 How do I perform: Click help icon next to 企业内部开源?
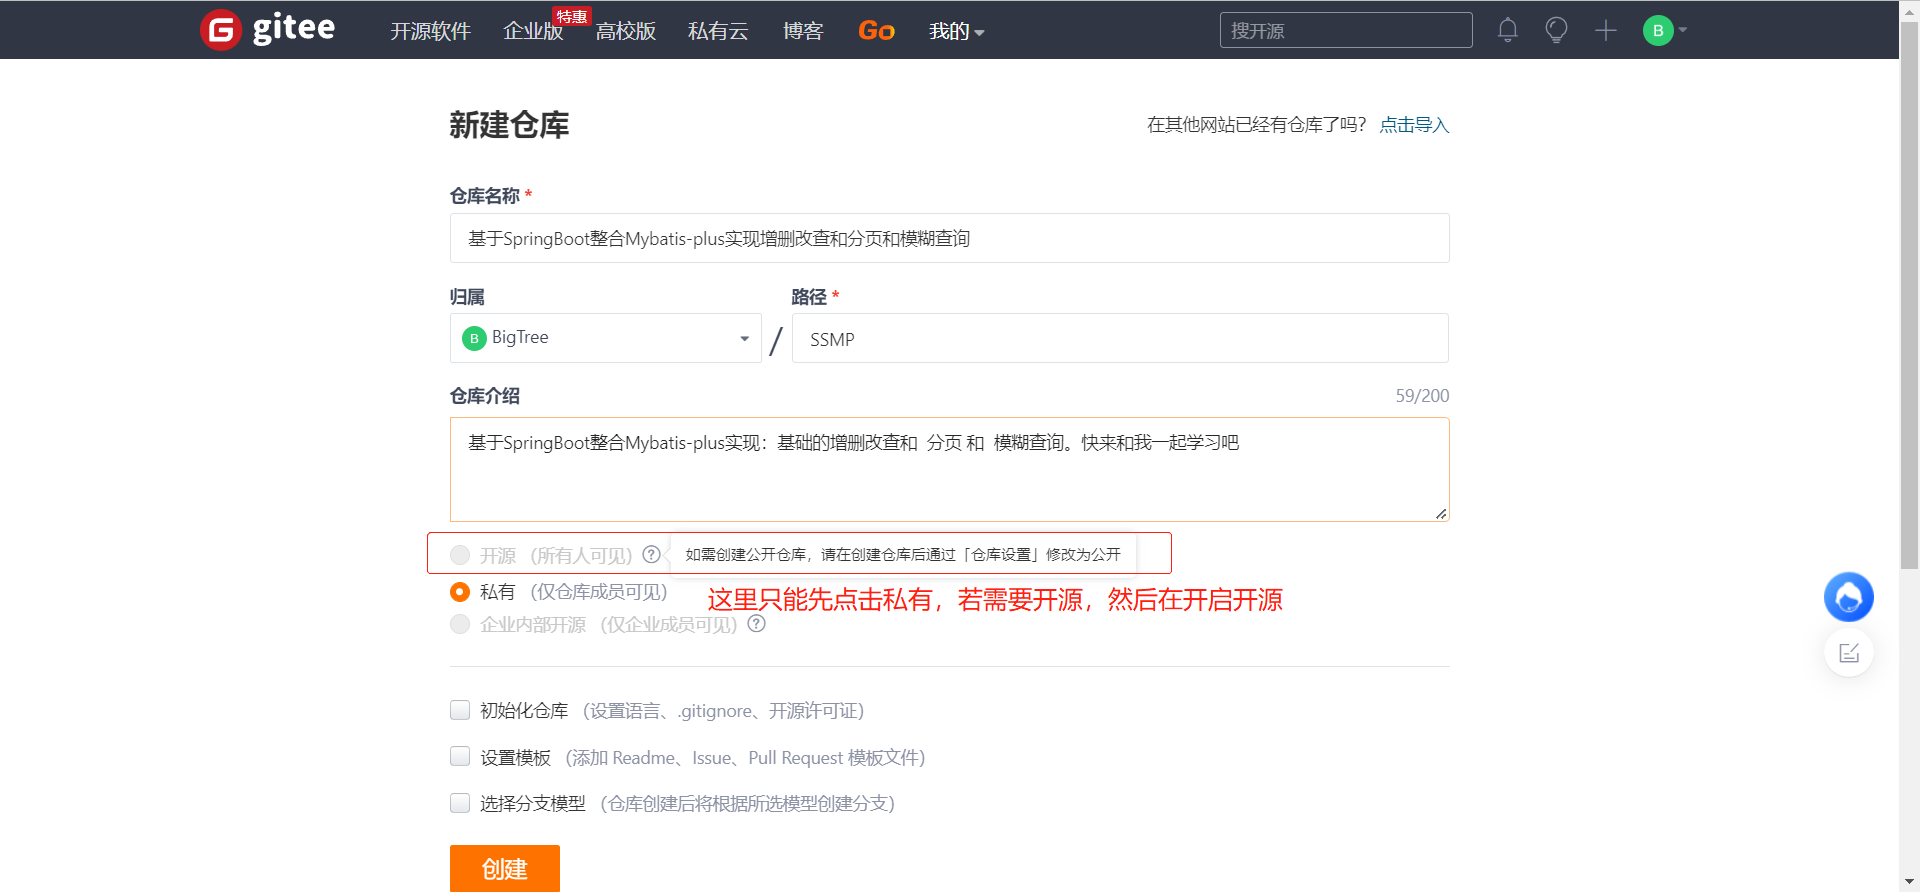click(x=757, y=624)
